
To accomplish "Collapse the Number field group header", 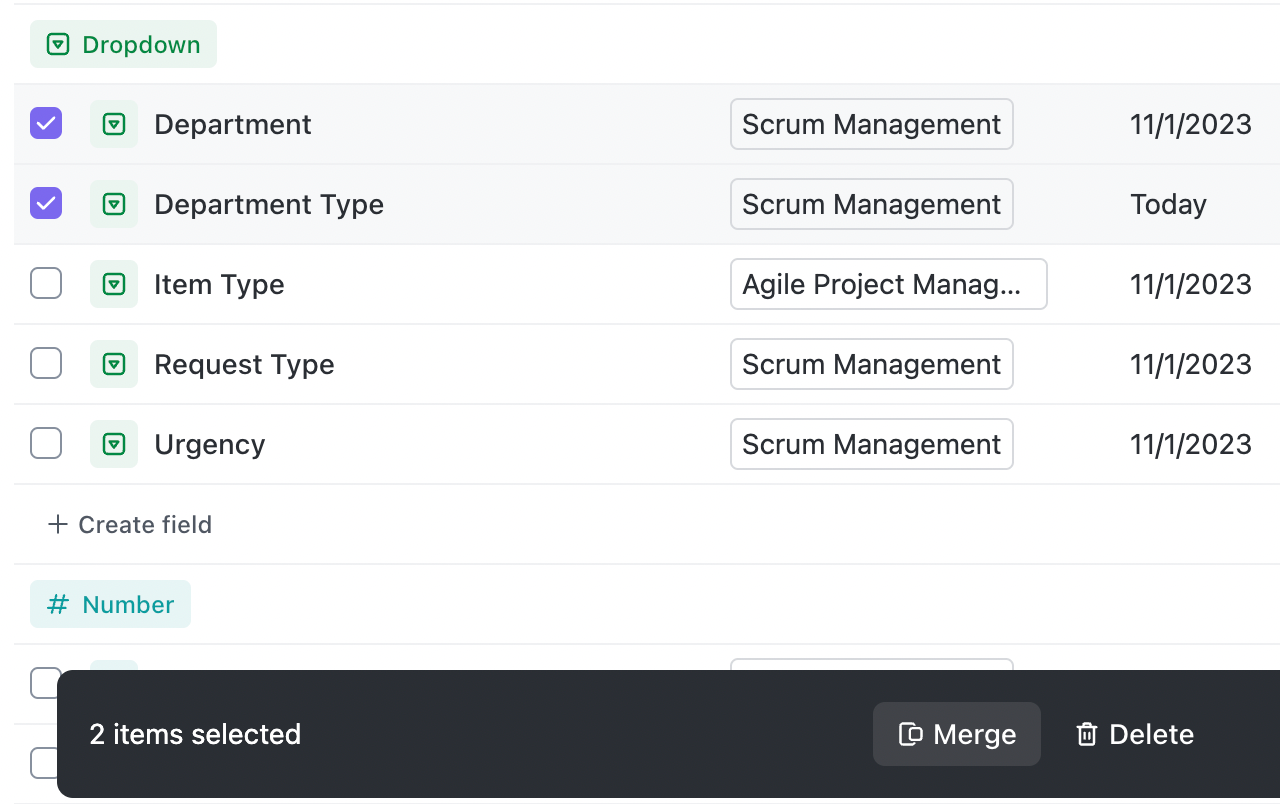I will pyautogui.click(x=110, y=604).
